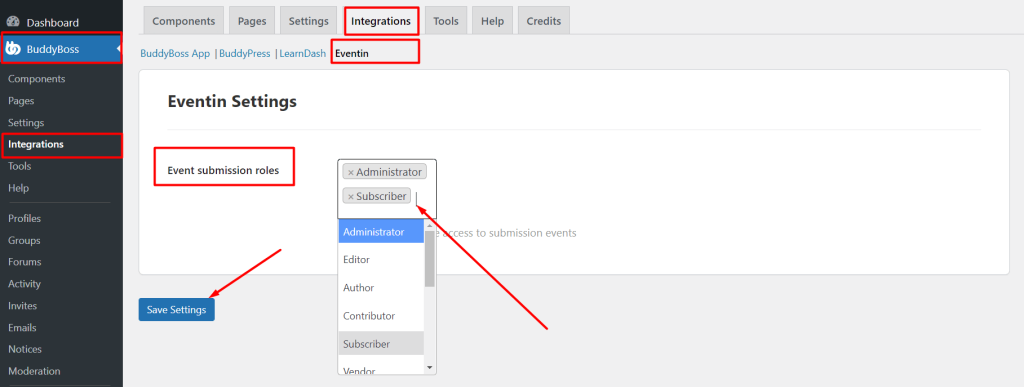1024x387 pixels.
Task: Choose Contributor from the roles dropdown
Action: tap(381, 316)
